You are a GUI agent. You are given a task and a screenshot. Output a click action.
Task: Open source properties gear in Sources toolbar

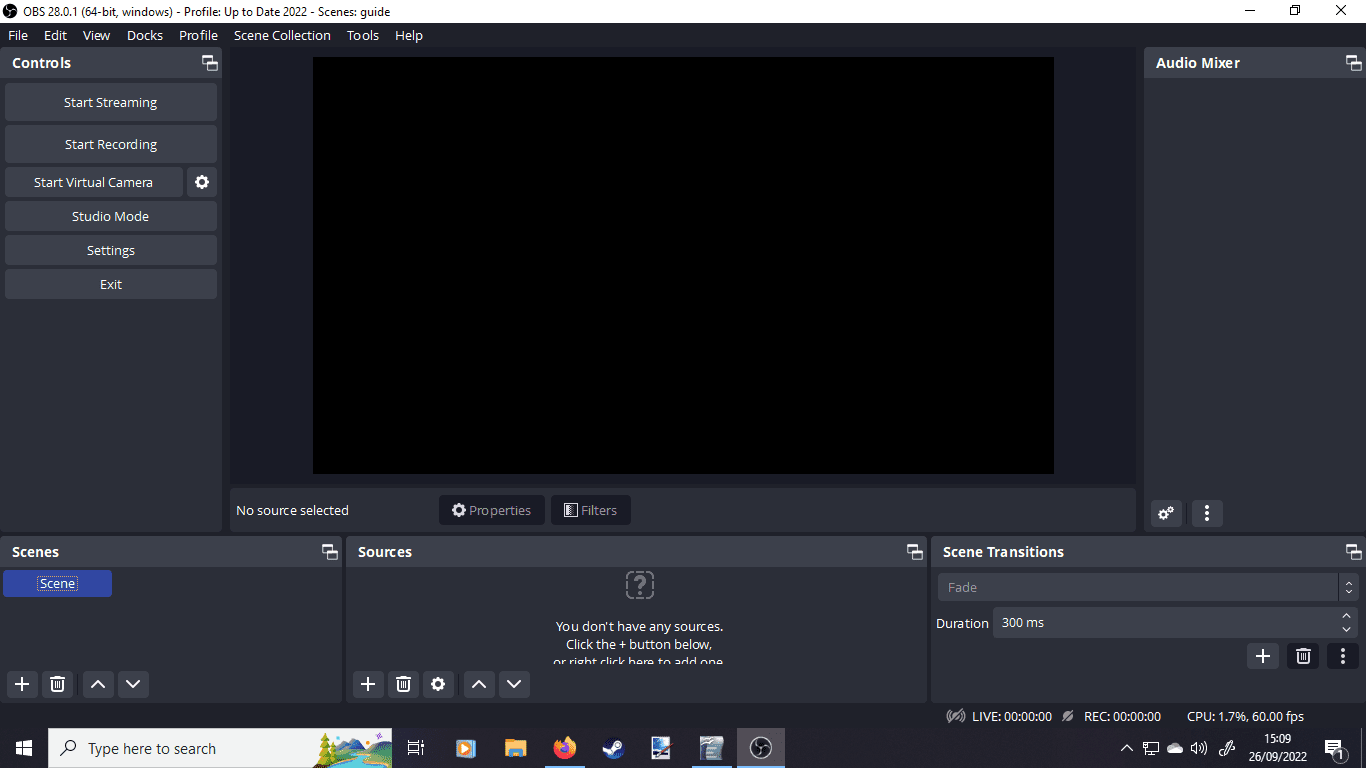438,684
